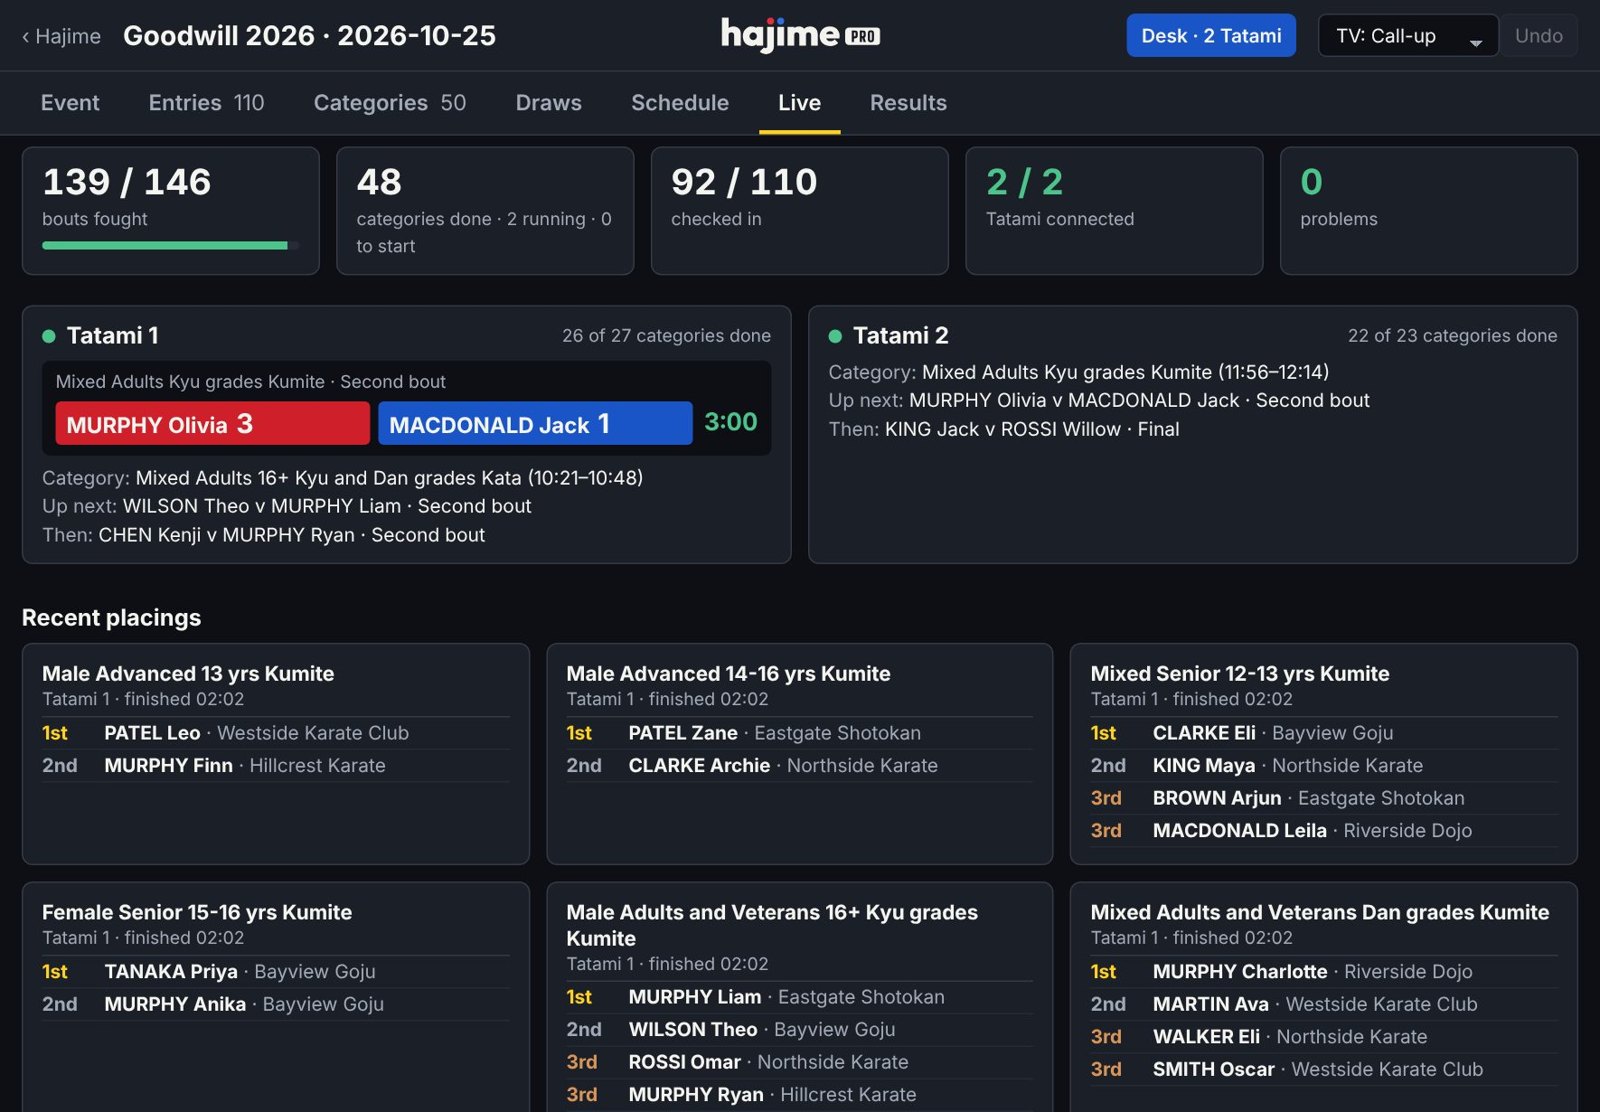Open Desk · 2 Tatami button
The image size is (1600, 1112).
[x=1211, y=35]
